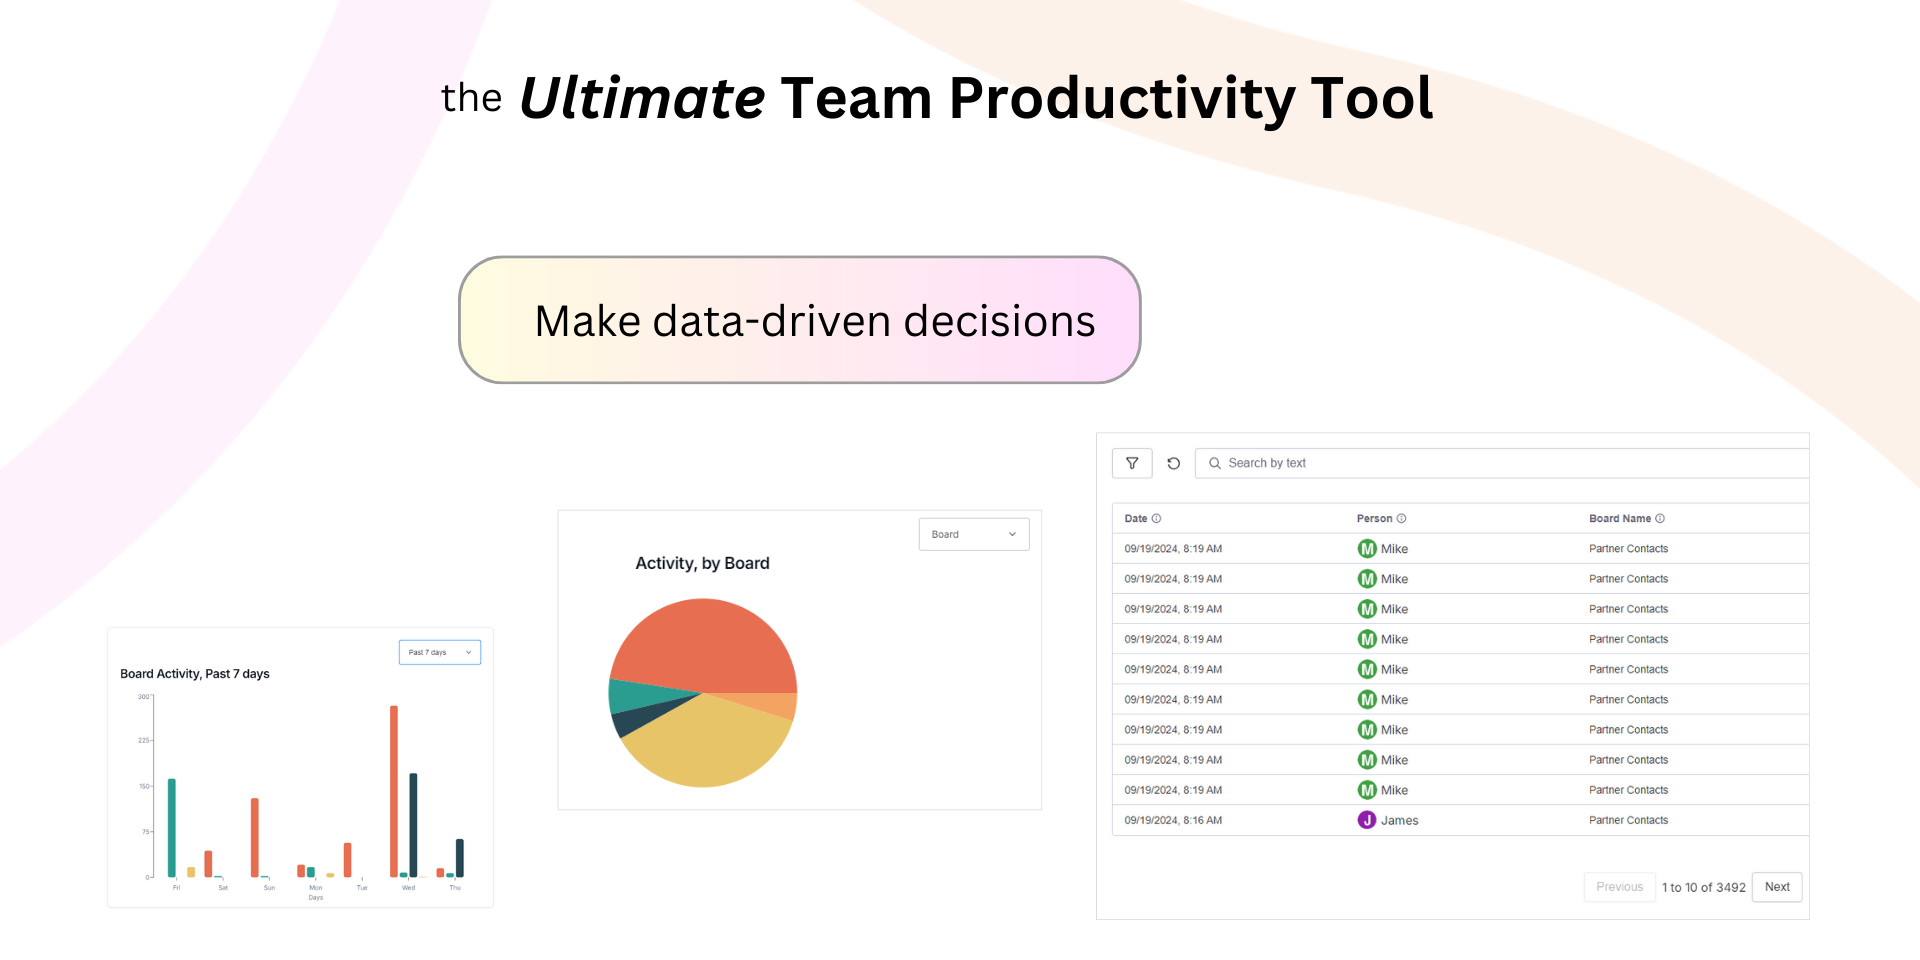Click the Board Name column header
This screenshot has height=960, width=1920.
[1619, 518]
